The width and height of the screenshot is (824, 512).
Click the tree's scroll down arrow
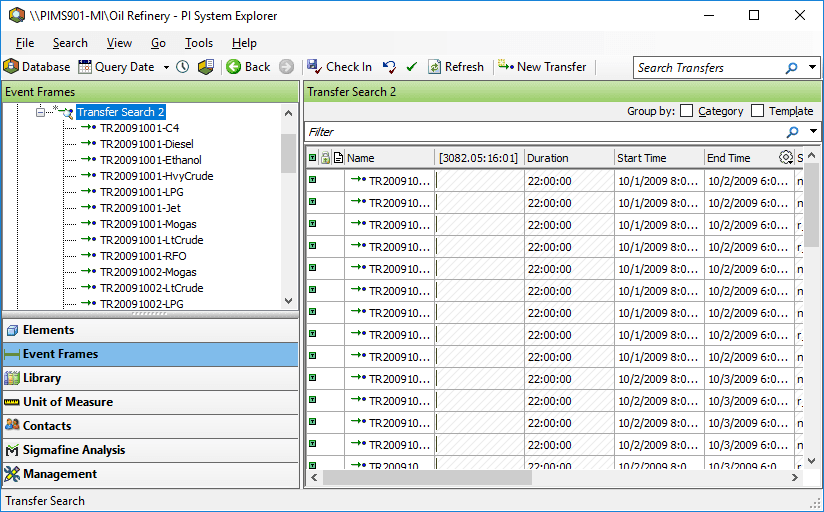point(289,301)
